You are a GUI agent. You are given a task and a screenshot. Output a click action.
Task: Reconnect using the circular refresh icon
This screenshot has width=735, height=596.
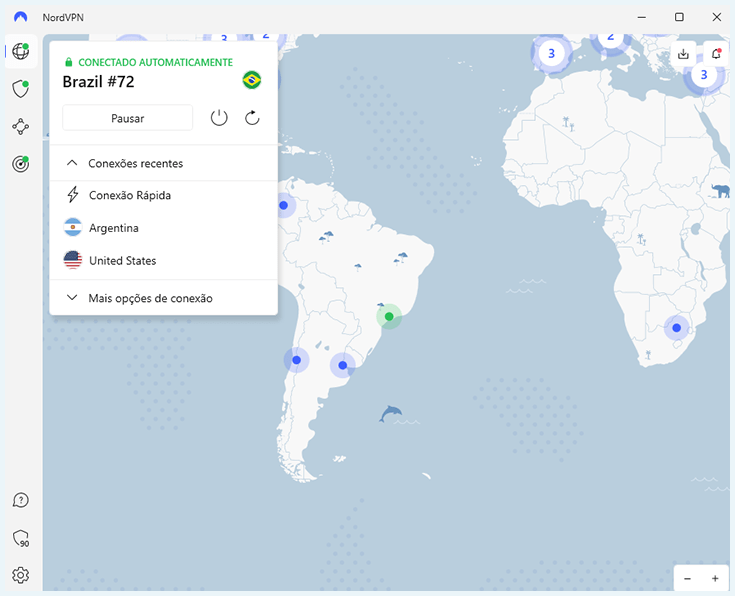[x=252, y=118]
